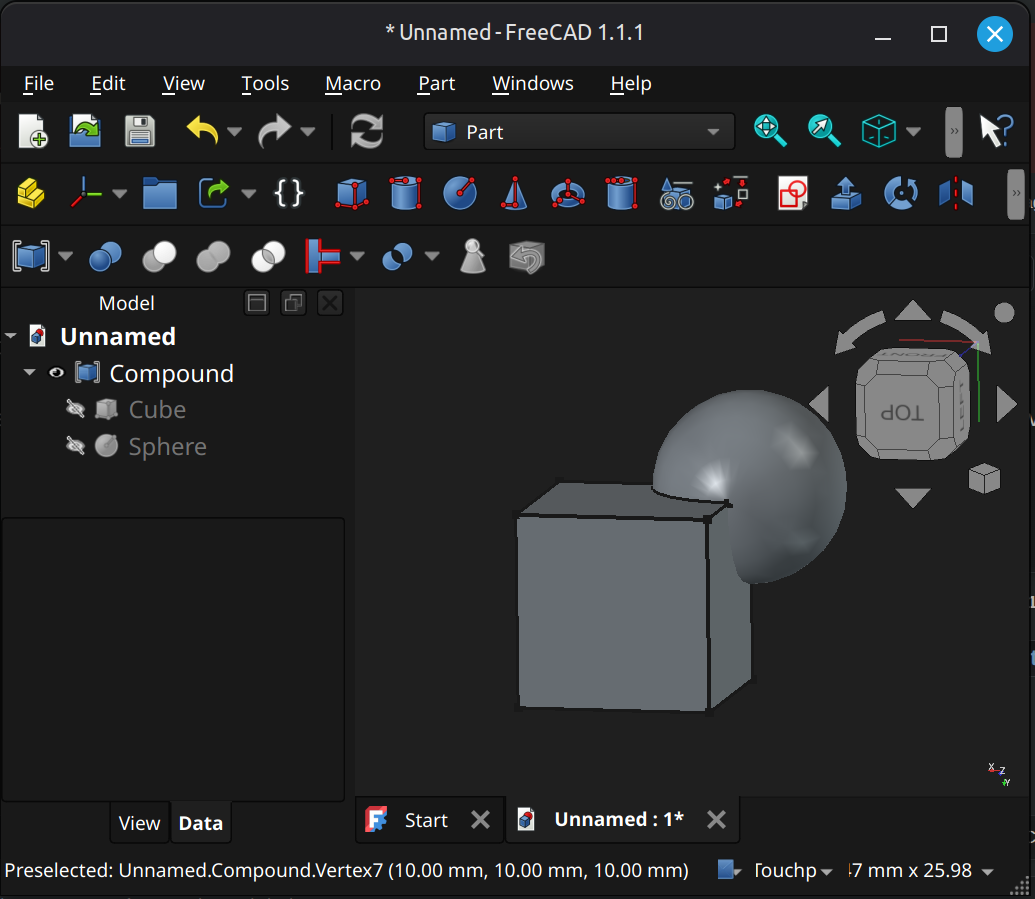Apply Boolean operation tool

pos(105,256)
